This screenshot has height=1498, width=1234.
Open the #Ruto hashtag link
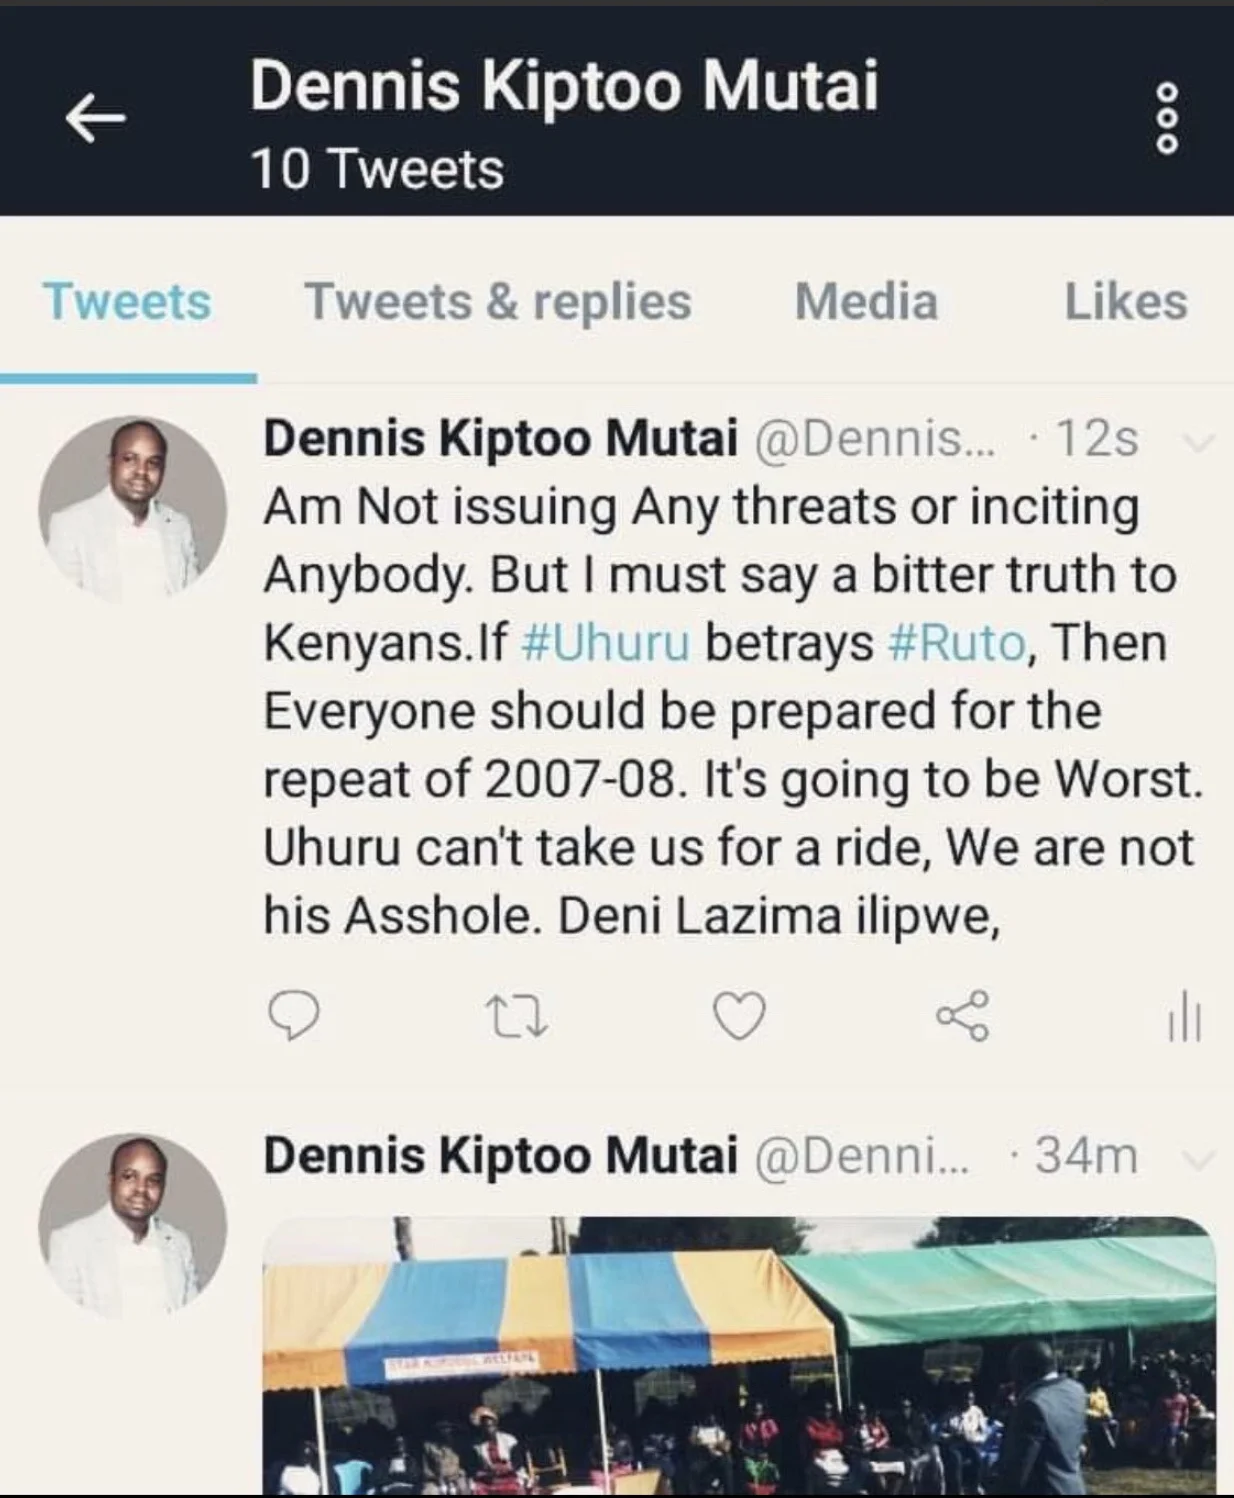tap(956, 643)
